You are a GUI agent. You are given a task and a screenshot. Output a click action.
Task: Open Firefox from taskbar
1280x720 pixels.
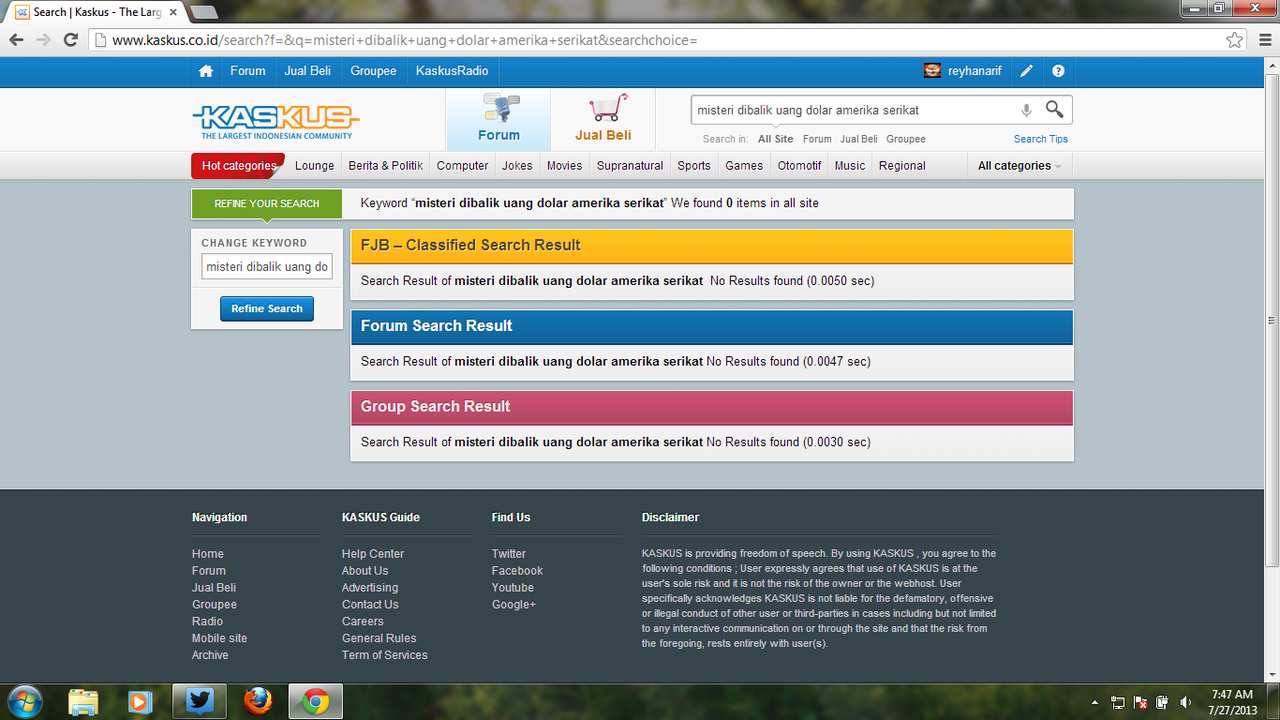(257, 702)
